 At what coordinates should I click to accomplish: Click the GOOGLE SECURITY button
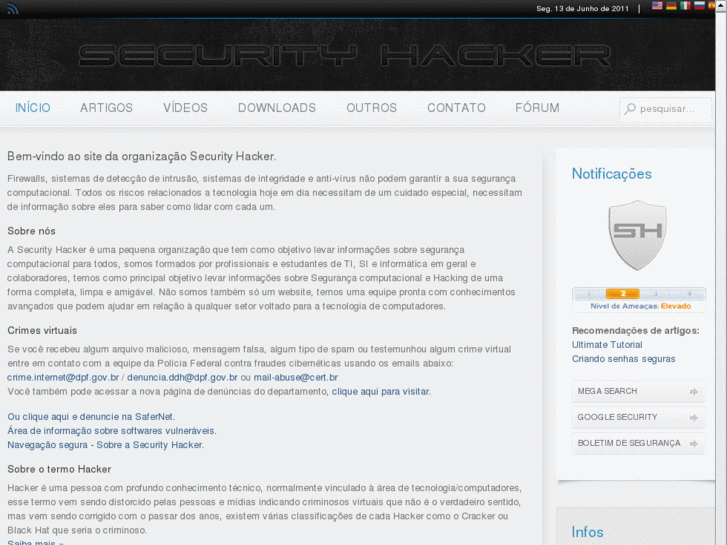coord(638,417)
